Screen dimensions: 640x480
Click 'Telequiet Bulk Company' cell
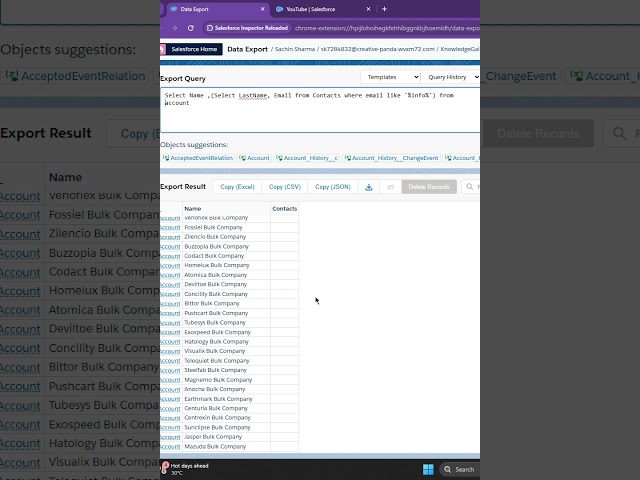click(x=226, y=361)
